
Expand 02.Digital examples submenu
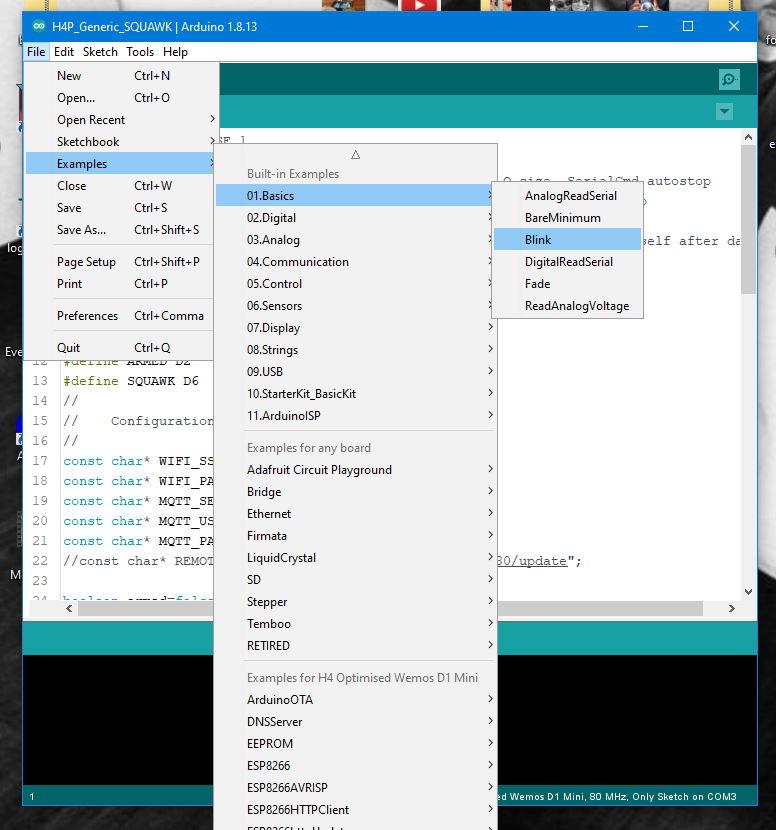tap(356, 218)
